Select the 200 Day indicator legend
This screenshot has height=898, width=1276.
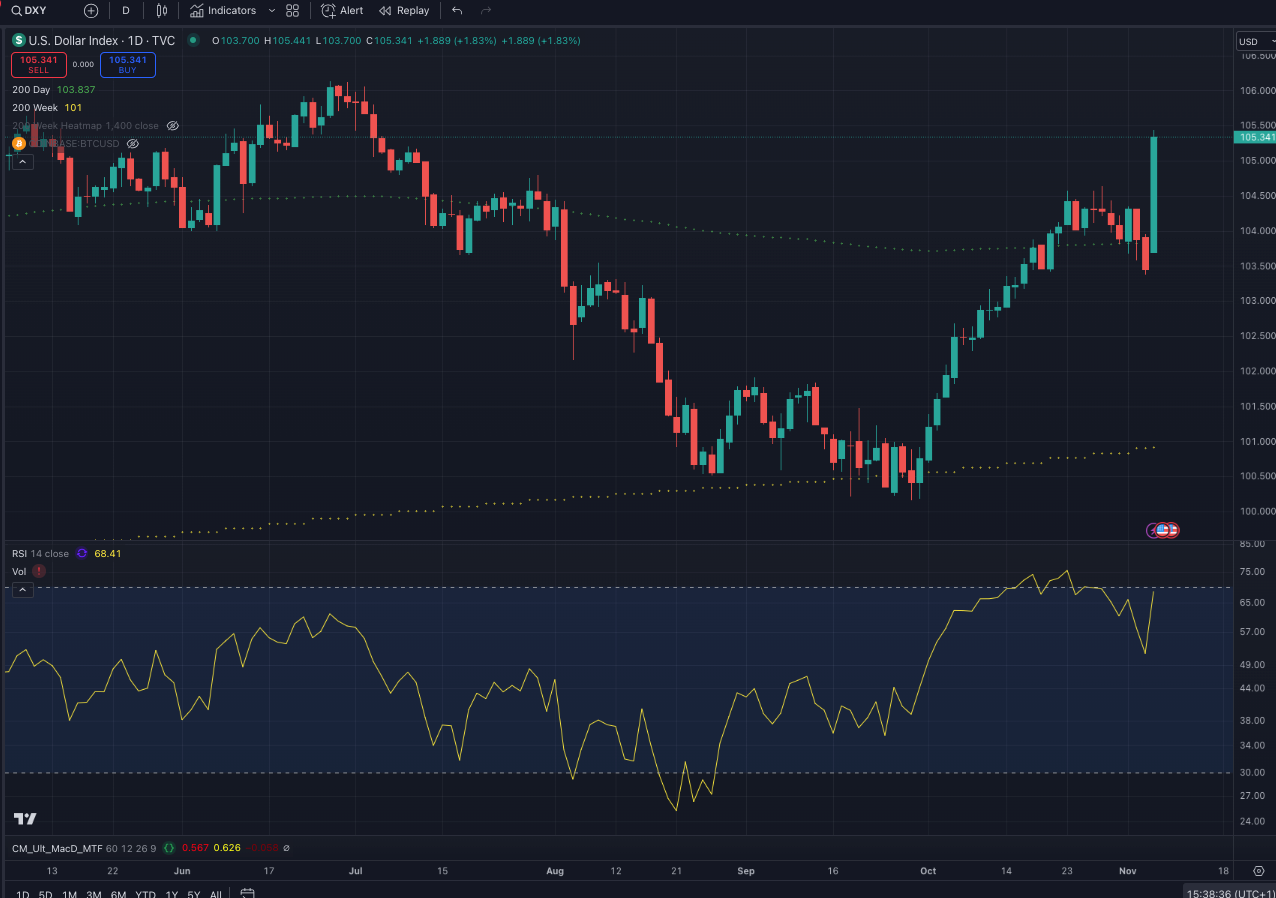(31, 89)
